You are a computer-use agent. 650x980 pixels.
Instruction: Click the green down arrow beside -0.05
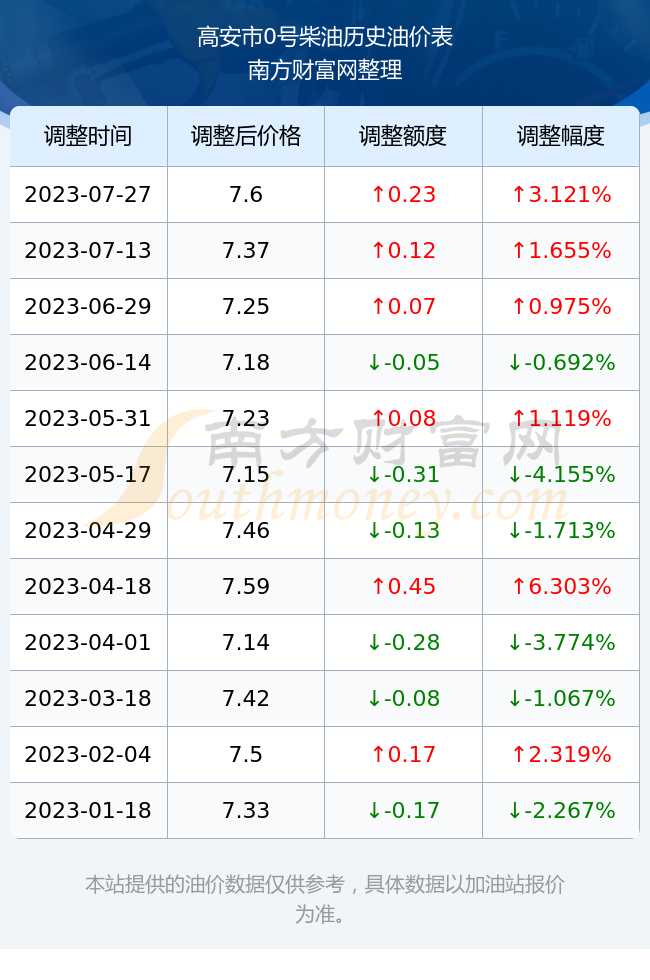coord(374,362)
